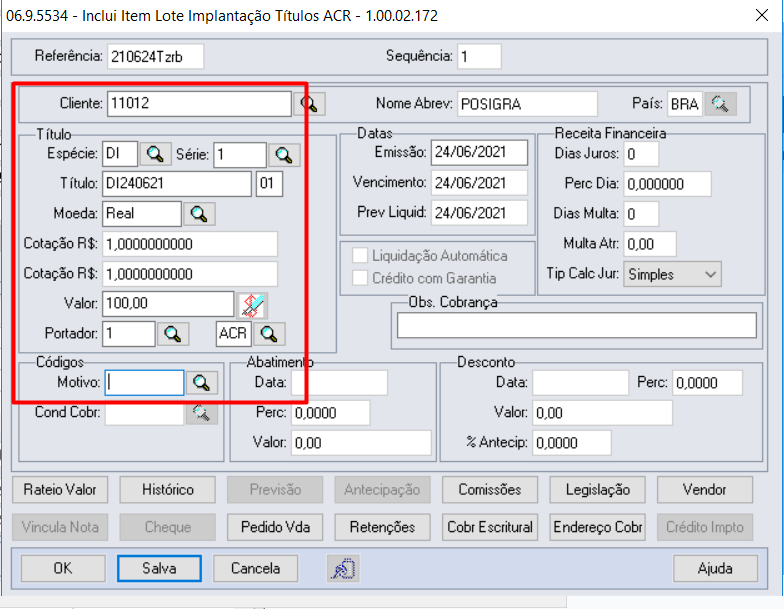Focus the Espécie field
Viewport: 784px width, 609px height.
coord(120,154)
